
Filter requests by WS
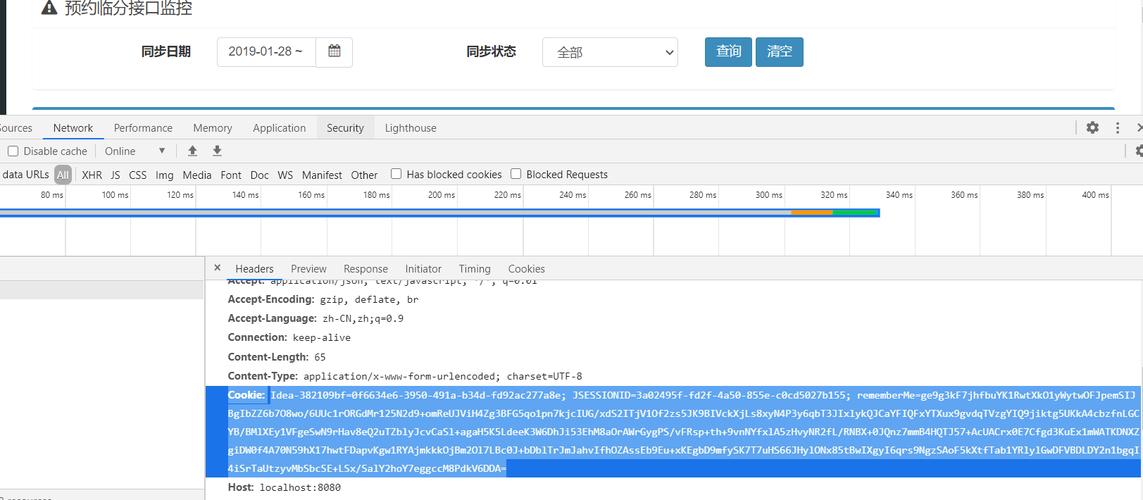pyautogui.click(x=285, y=175)
